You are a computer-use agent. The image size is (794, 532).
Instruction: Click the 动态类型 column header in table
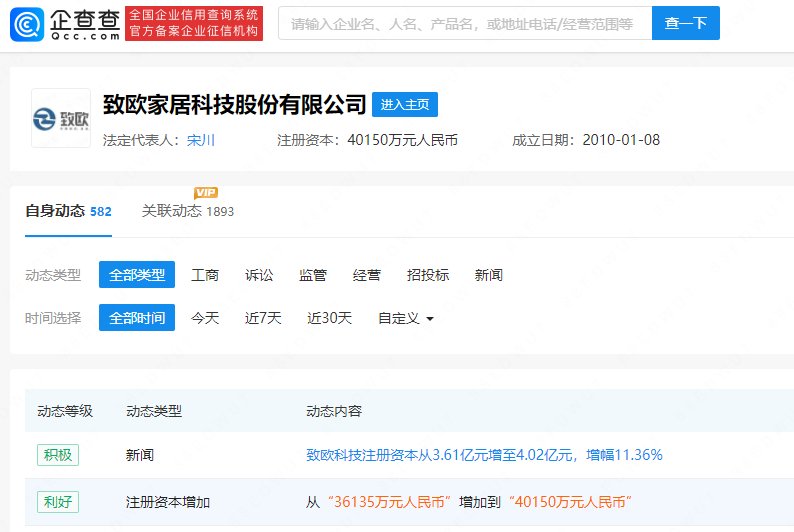coord(154,411)
